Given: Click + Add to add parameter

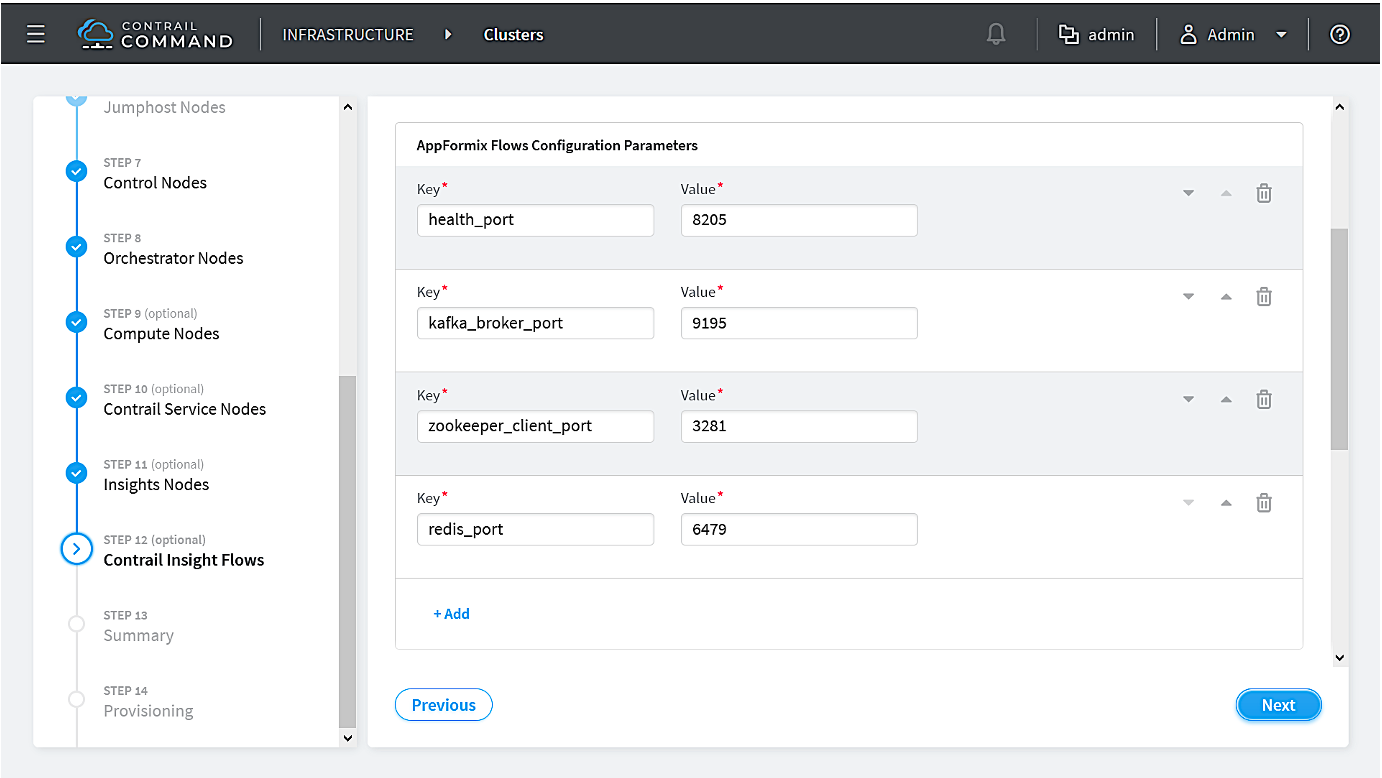Looking at the screenshot, I should click(x=451, y=614).
